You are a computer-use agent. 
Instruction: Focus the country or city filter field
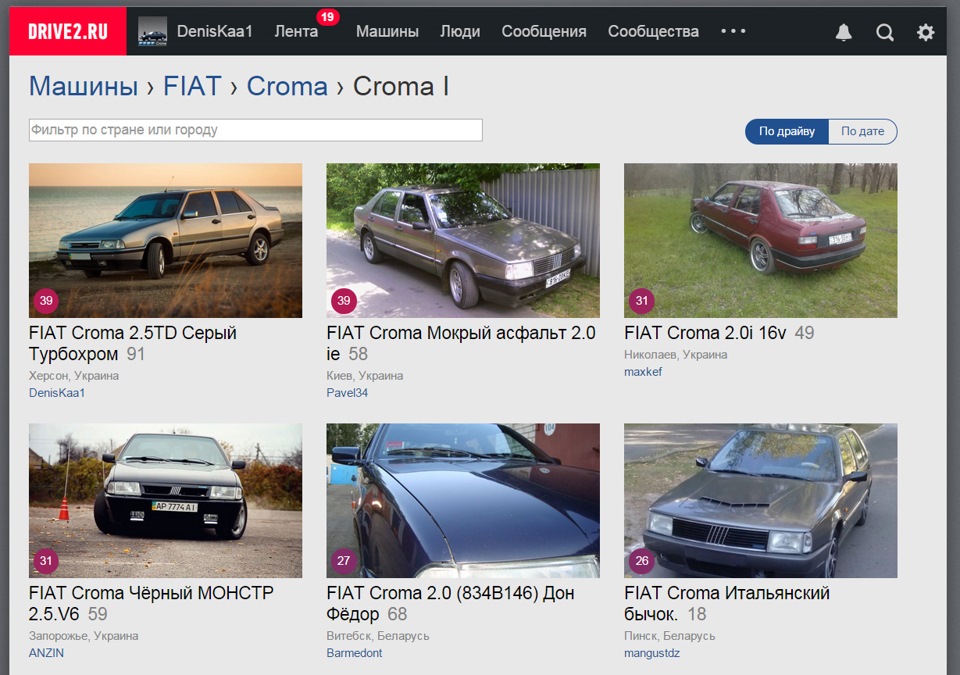click(256, 130)
